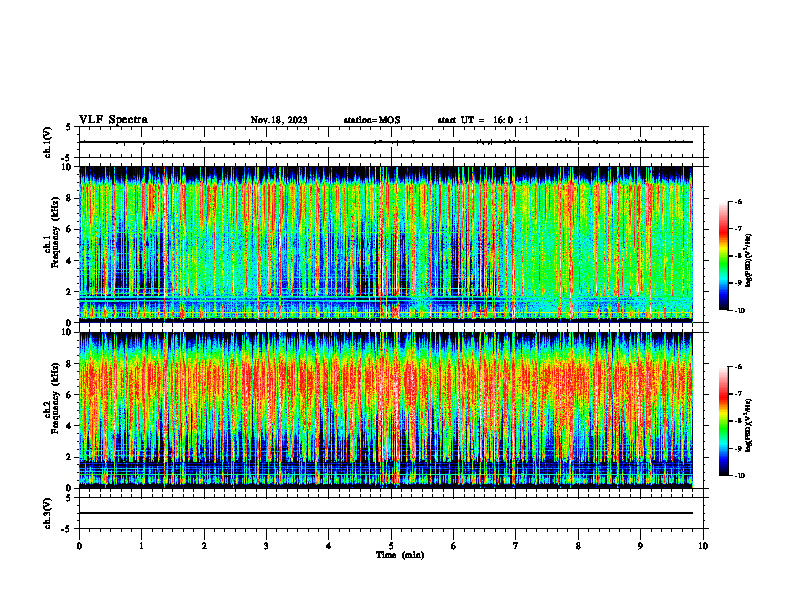
Task: Click the 'ch.3(V)' axis label
Action: click(x=48, y=513)
